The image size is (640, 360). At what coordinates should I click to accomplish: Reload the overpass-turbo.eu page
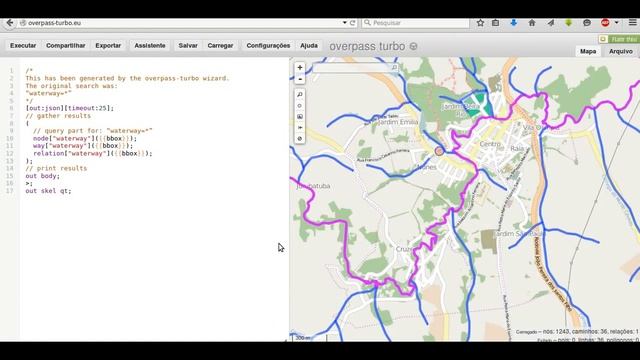pos(353,23)
